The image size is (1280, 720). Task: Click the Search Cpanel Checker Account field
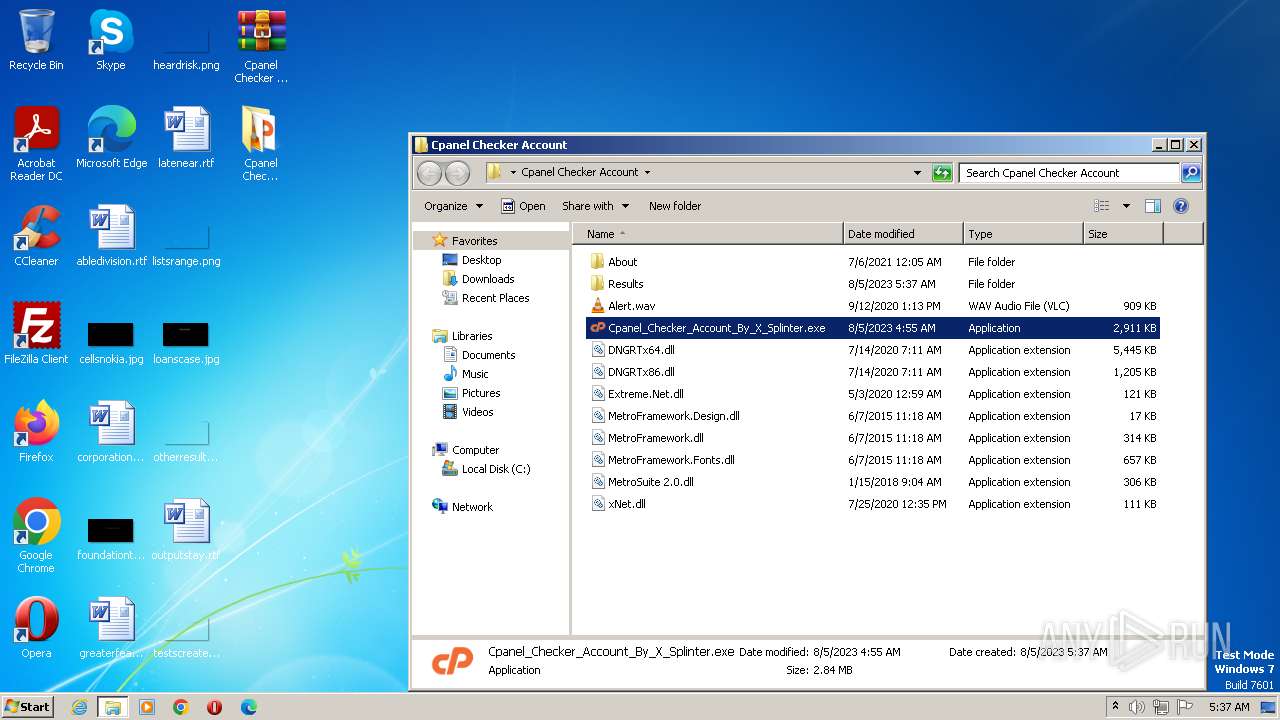coord(1068,173)
